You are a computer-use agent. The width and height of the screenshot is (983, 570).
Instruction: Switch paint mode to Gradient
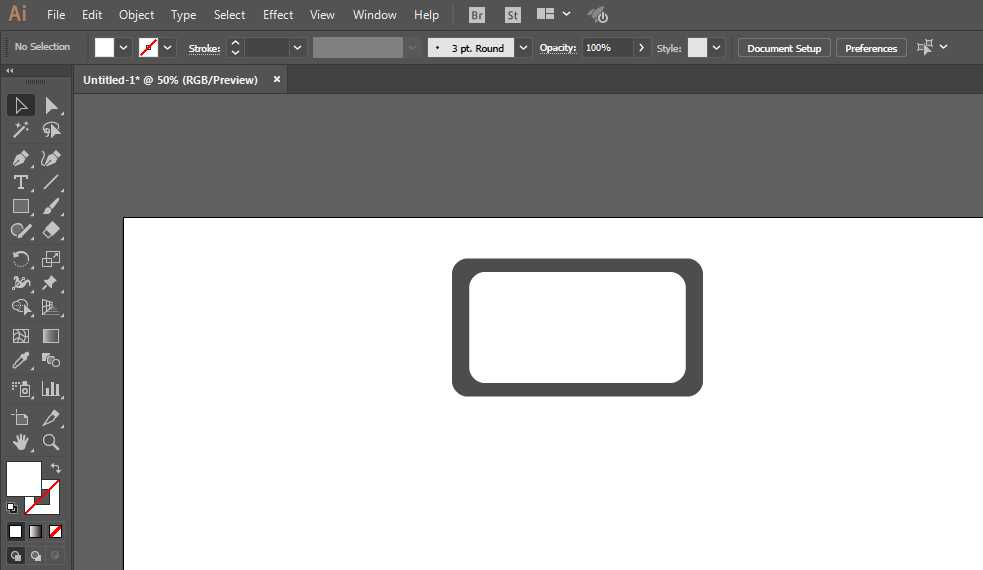[x=35, y=531]
